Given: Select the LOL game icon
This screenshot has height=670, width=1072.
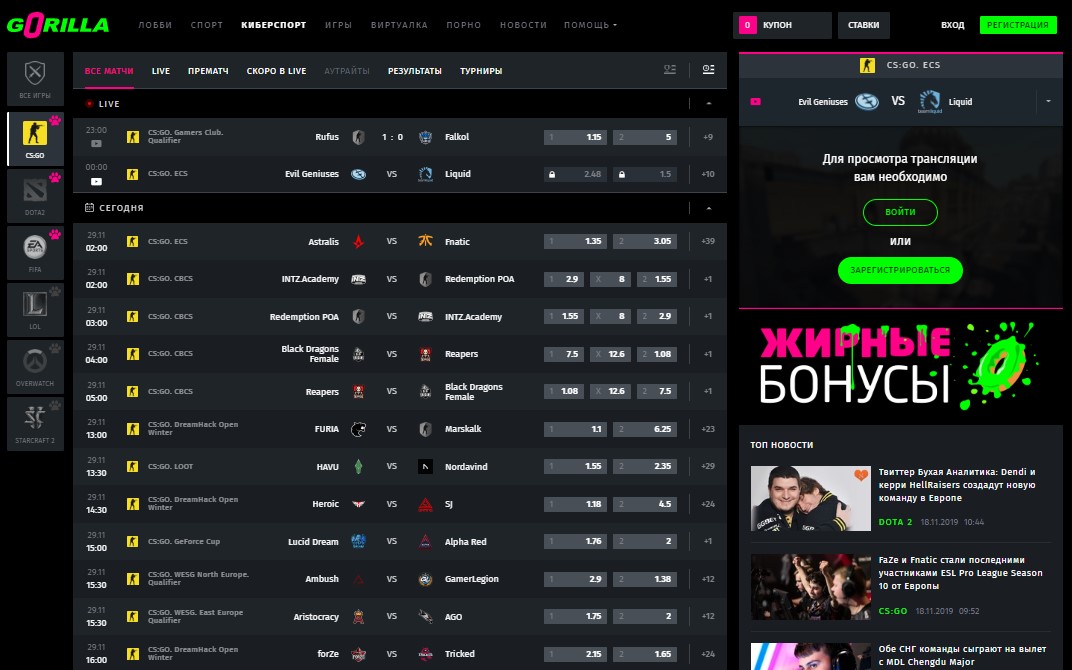Looking at the screenshot, I should point(35,310).
